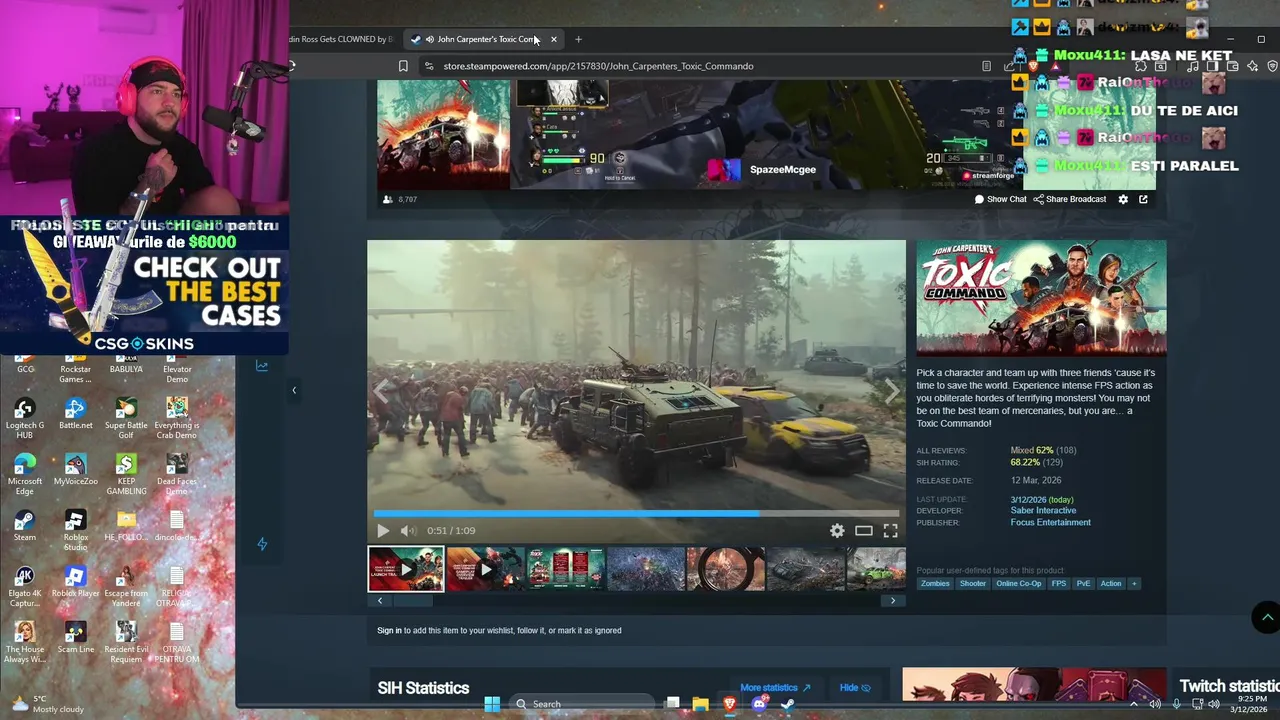Close the Toxic Commando tab
The image size is (1280, 720).
tap(553, 39)
